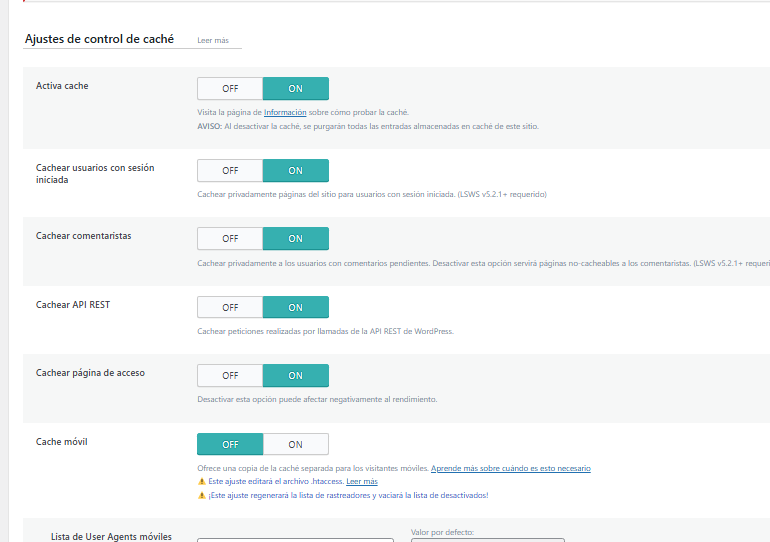Click OFF option for Cache móvil
This screenshot has height=542, width=770.
coord(230,444)
